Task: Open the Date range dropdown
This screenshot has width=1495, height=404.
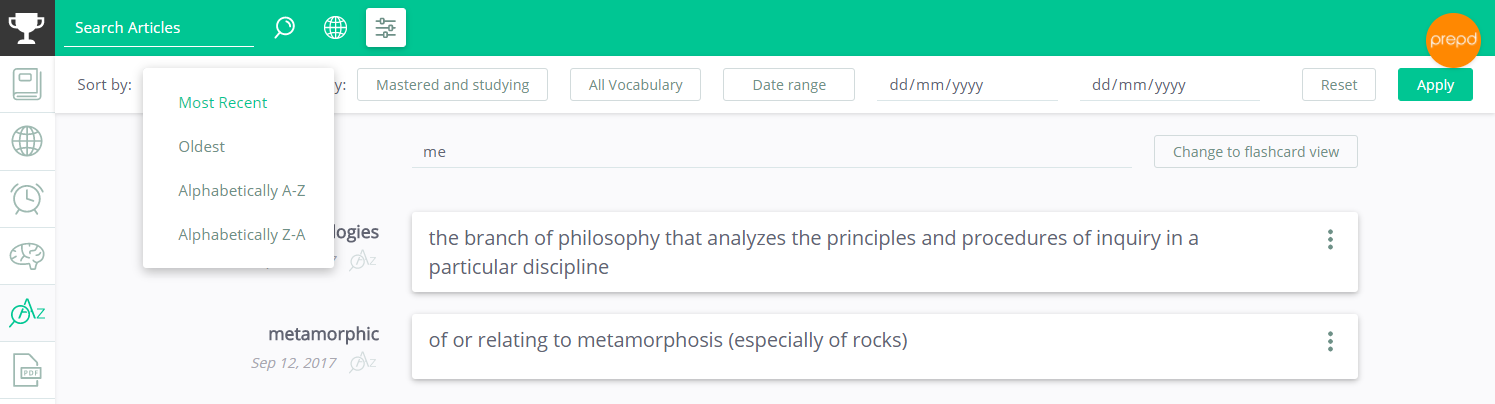Action: coord(789,85)
